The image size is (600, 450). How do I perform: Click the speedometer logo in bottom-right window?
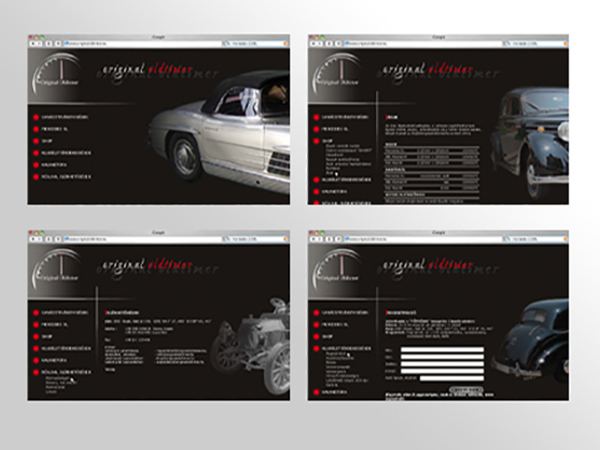pos(342,272)
